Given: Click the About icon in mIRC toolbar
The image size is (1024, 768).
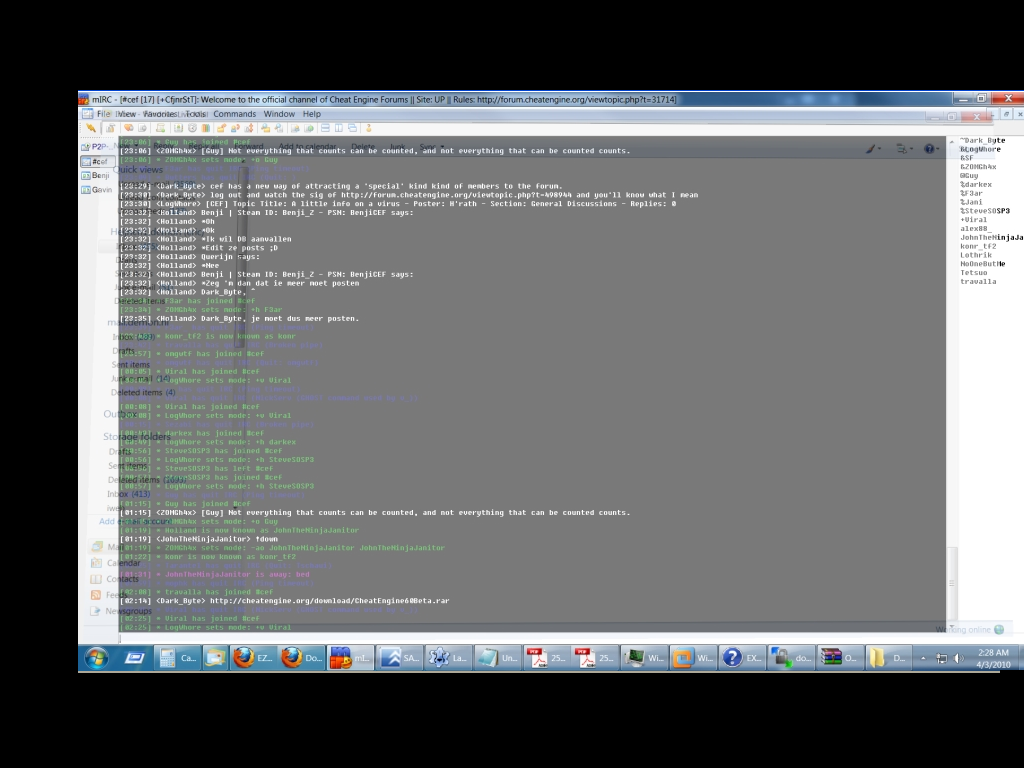Looking at the screenshot, I should 368,128.
